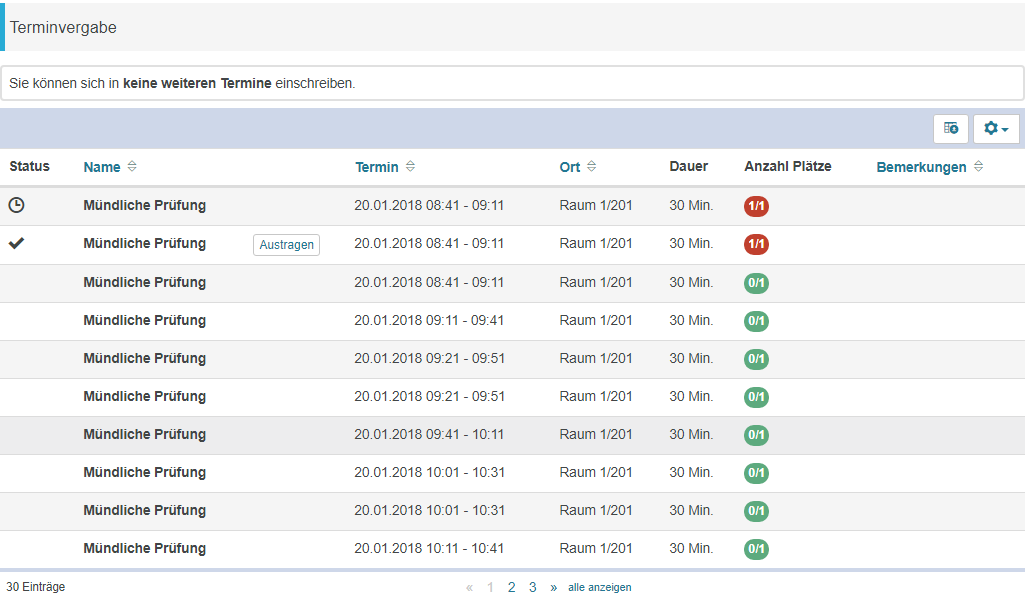Click sort arrows next to Name column

[x=132, y=167]
